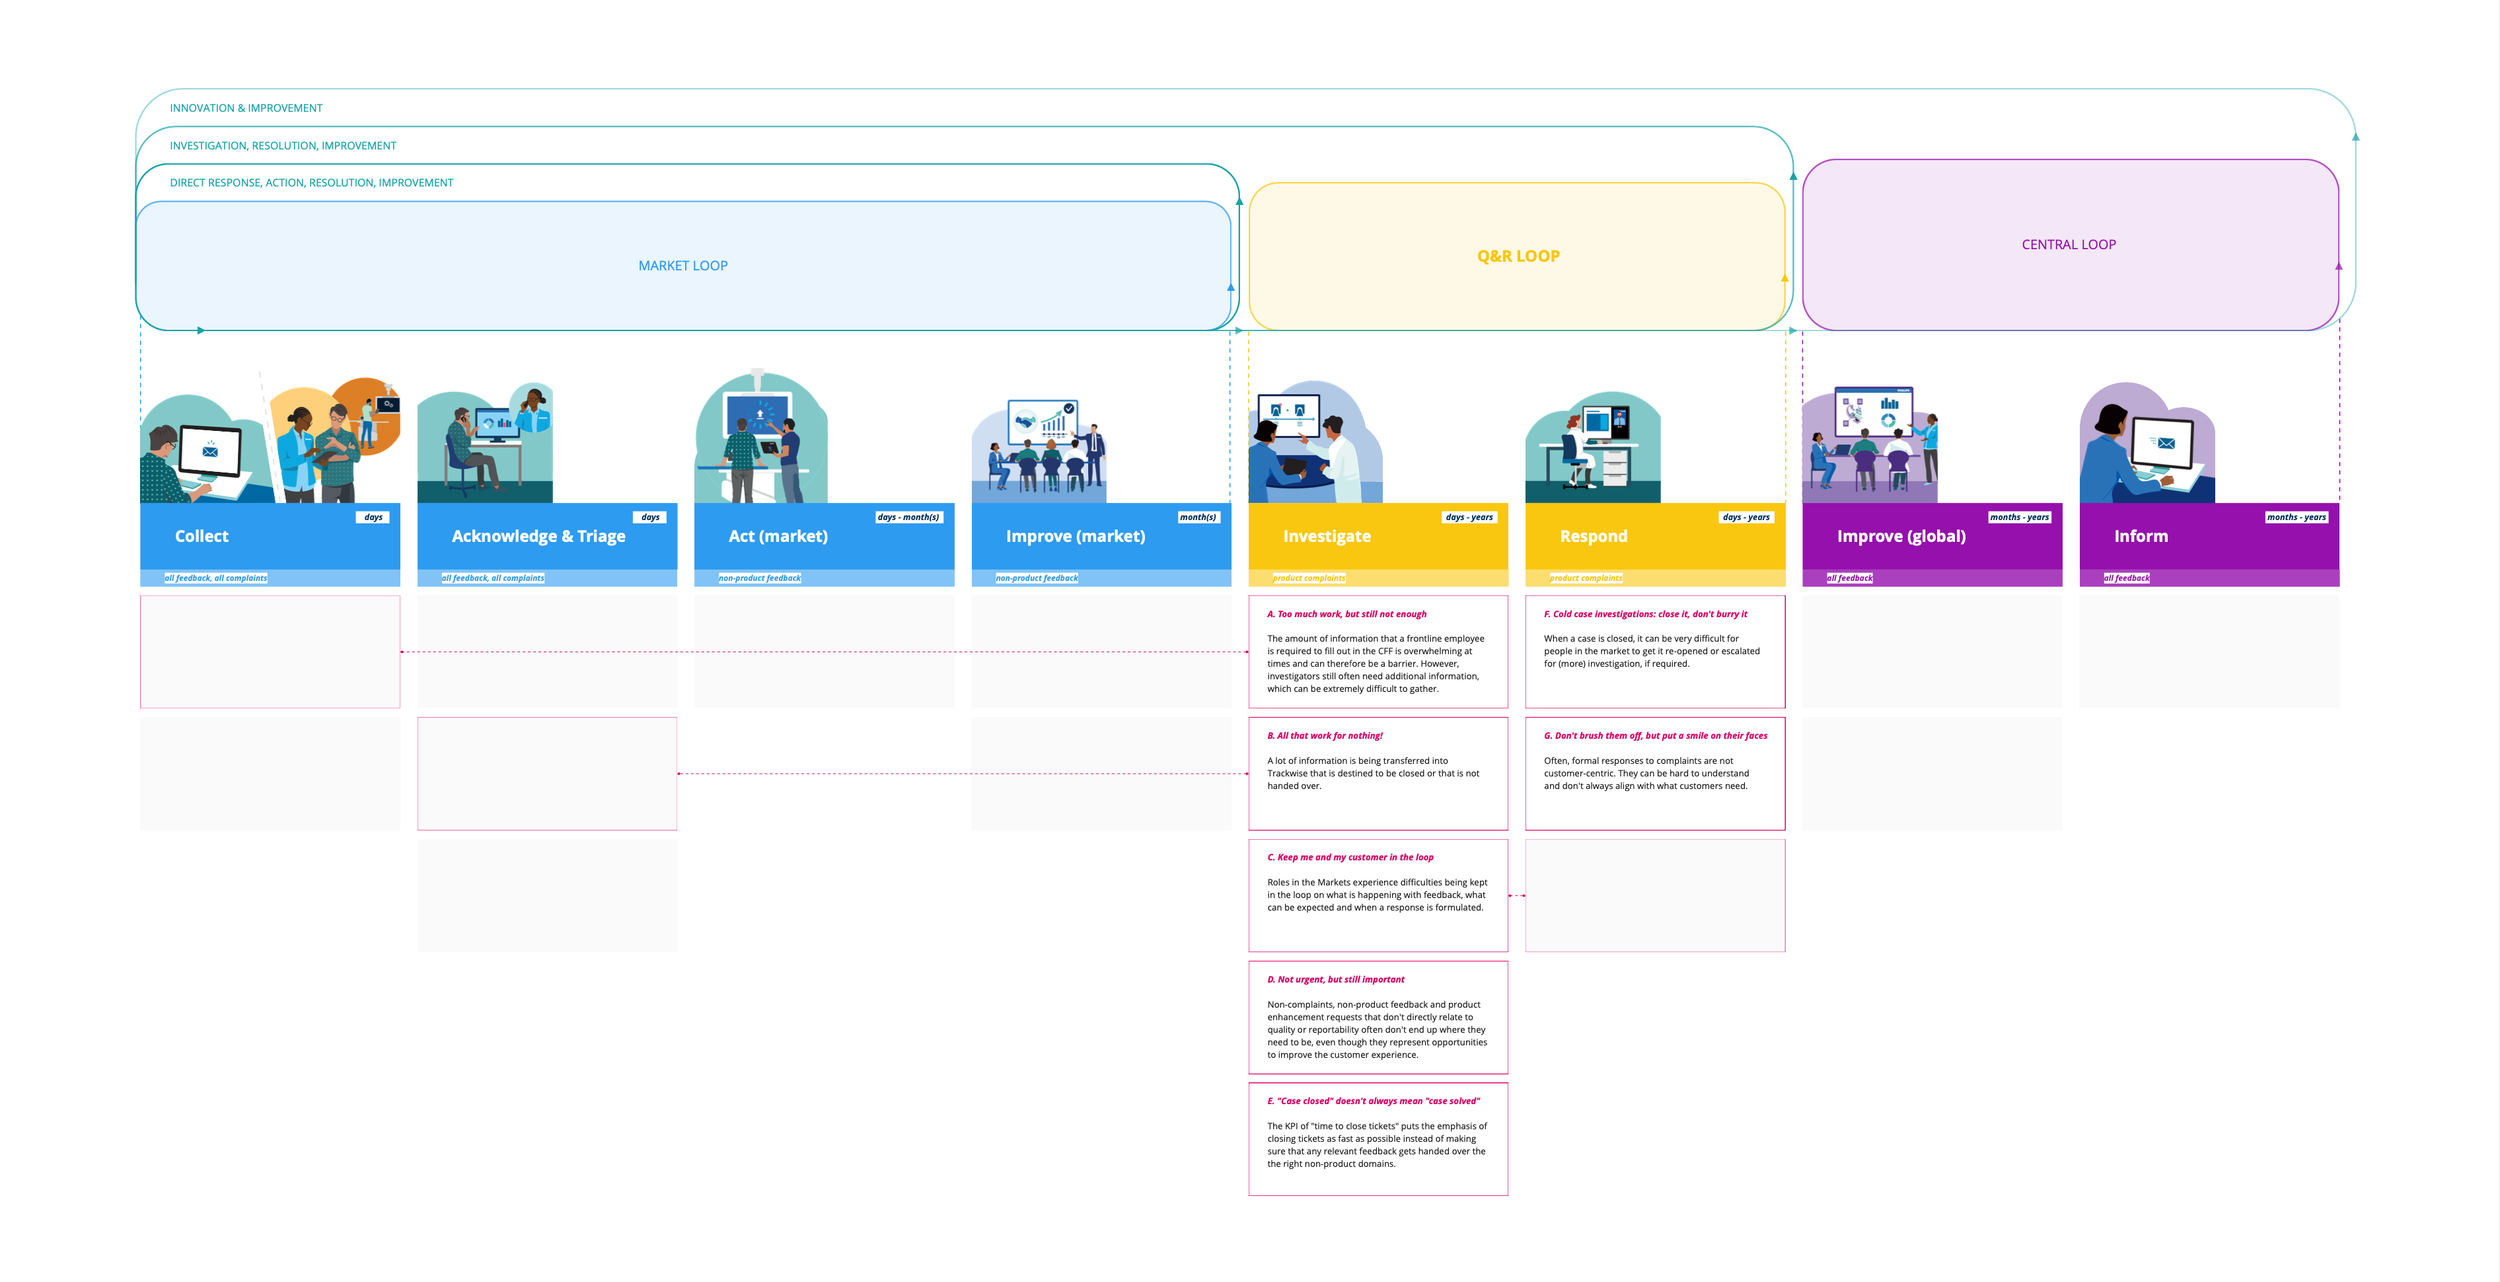Screen dimensions: 2500x1282
Task: Click the Collect header
Action: coord(202,536)
